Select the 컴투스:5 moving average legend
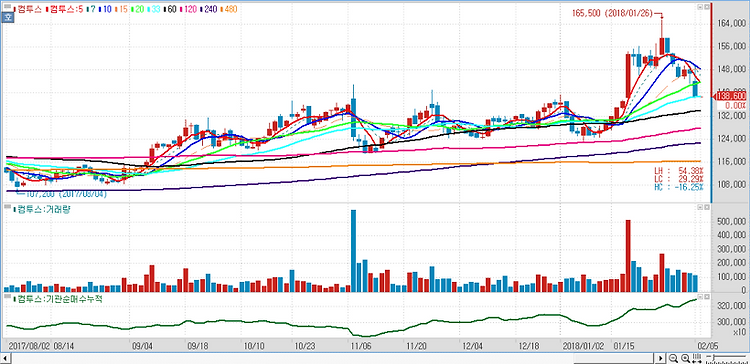 66,9
